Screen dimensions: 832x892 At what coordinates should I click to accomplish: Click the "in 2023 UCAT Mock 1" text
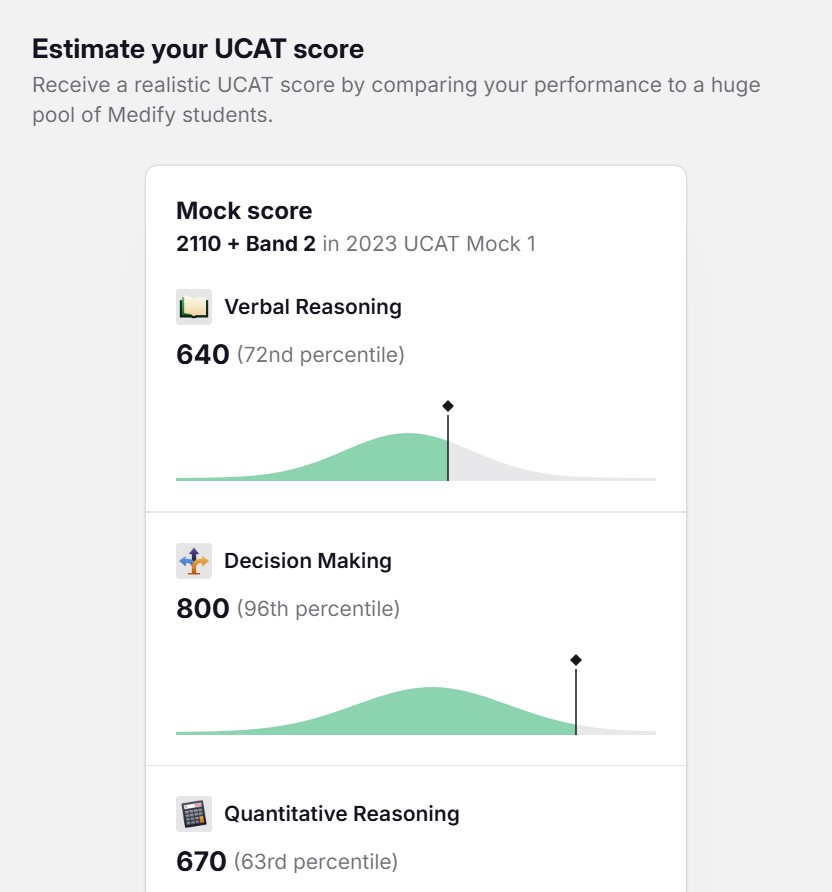(x=429, y=244)
